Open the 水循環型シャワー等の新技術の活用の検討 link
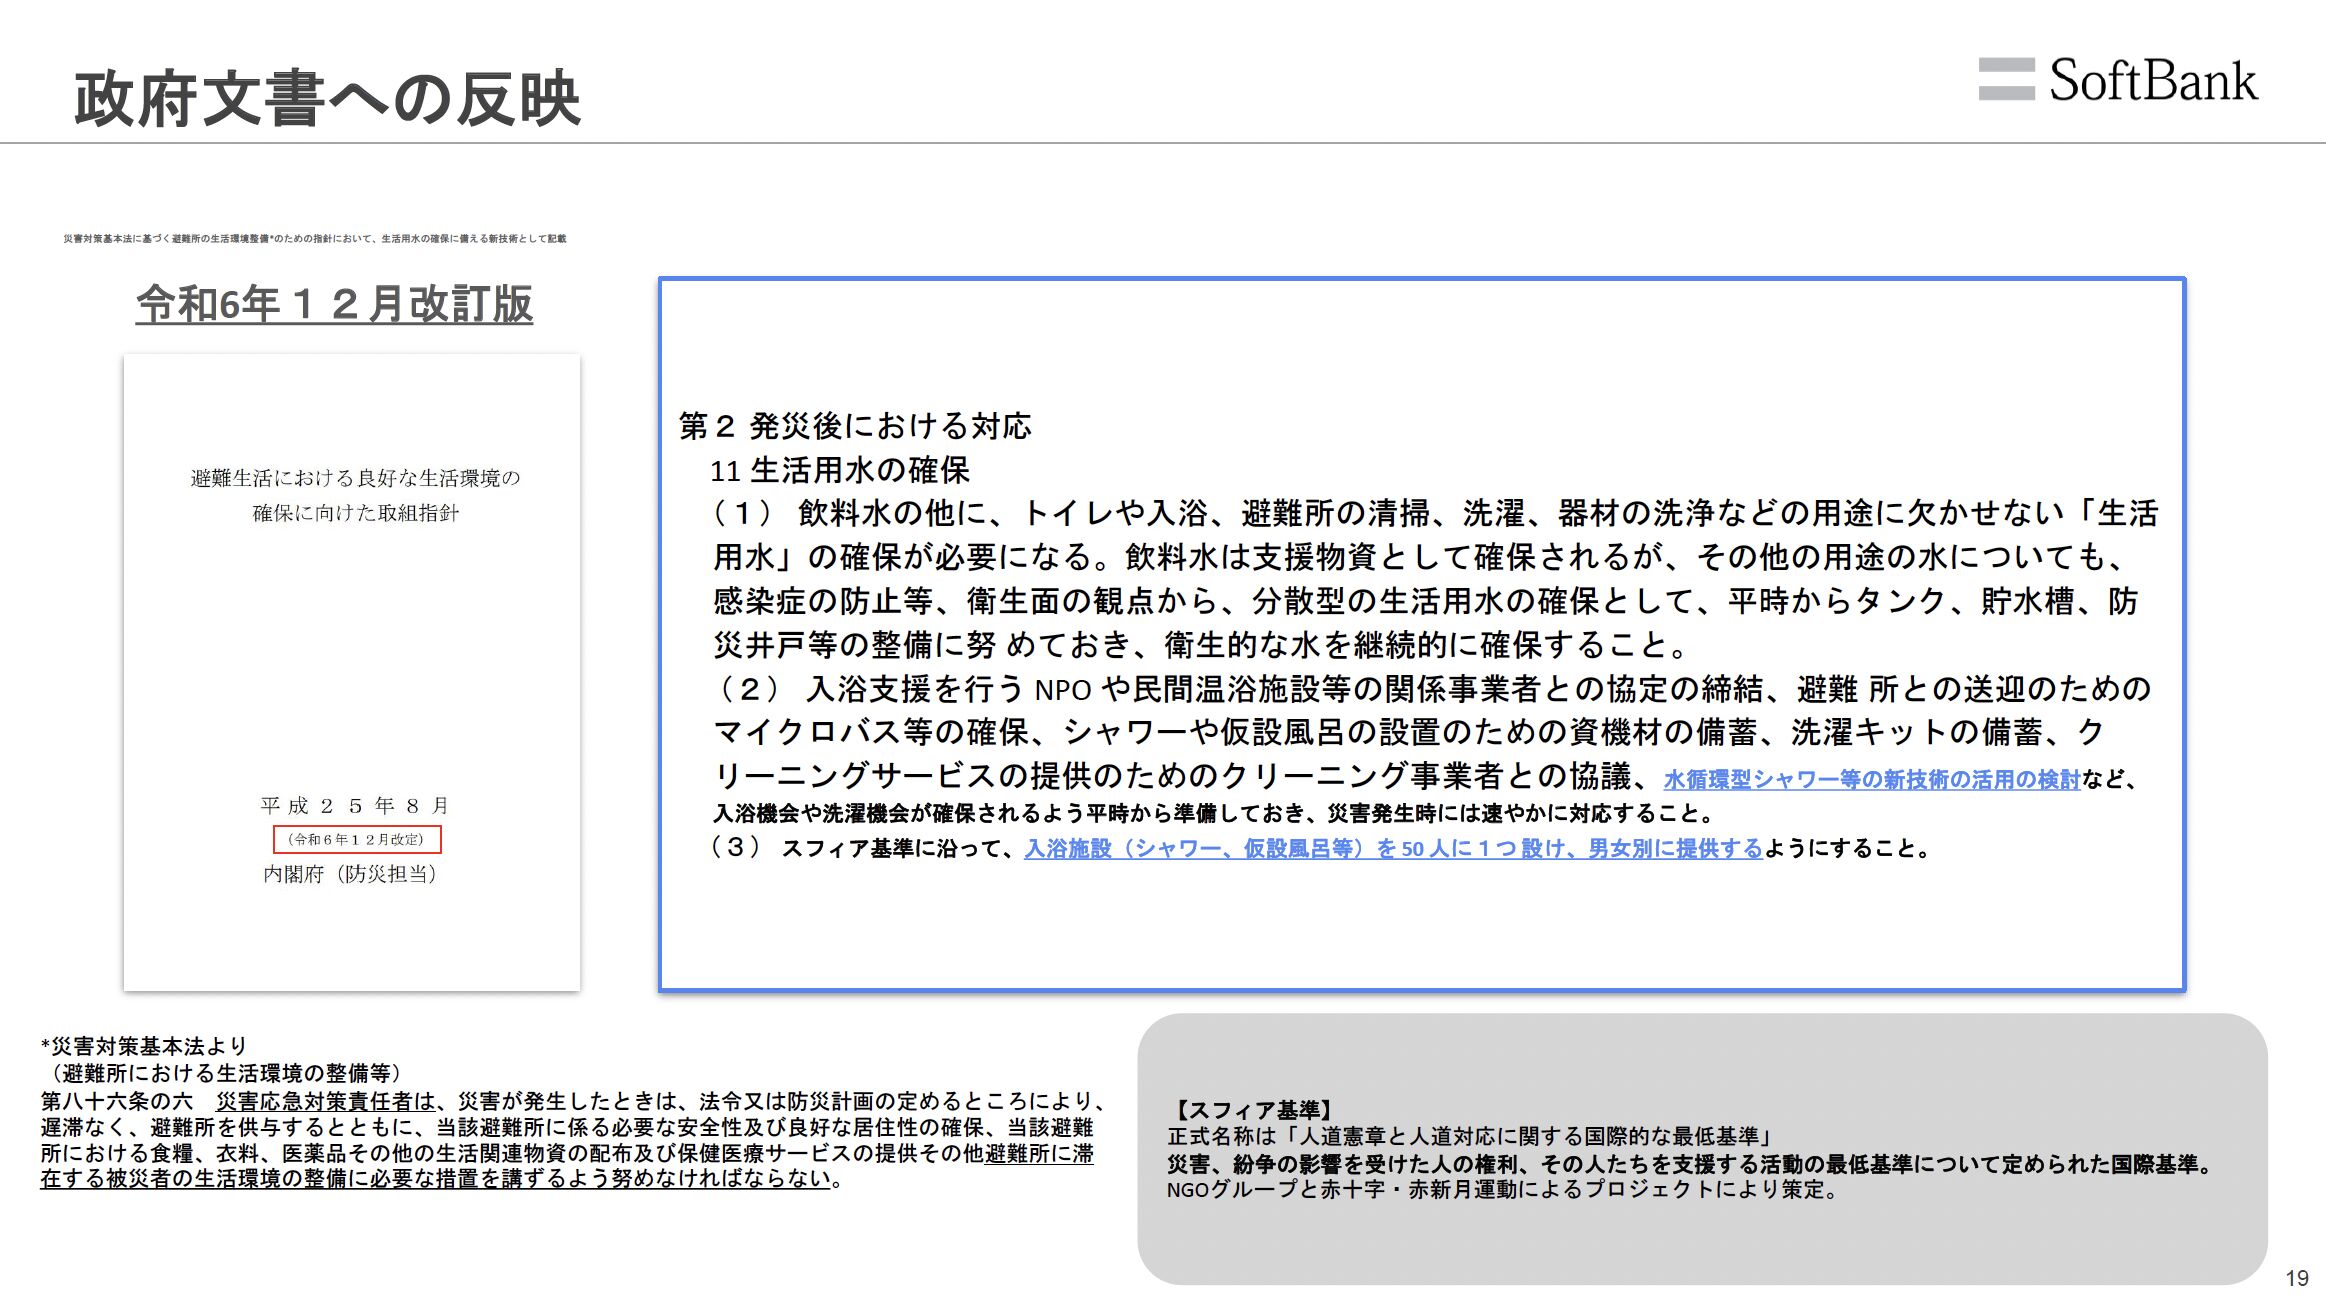 pyautogui.click(x=1870, y=779)
